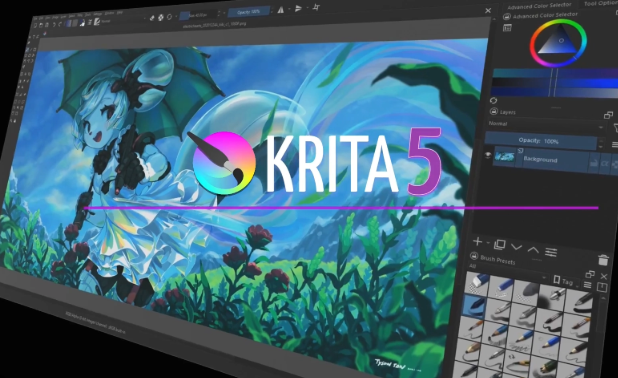Click the reload original preset icon

pos(169,17)
